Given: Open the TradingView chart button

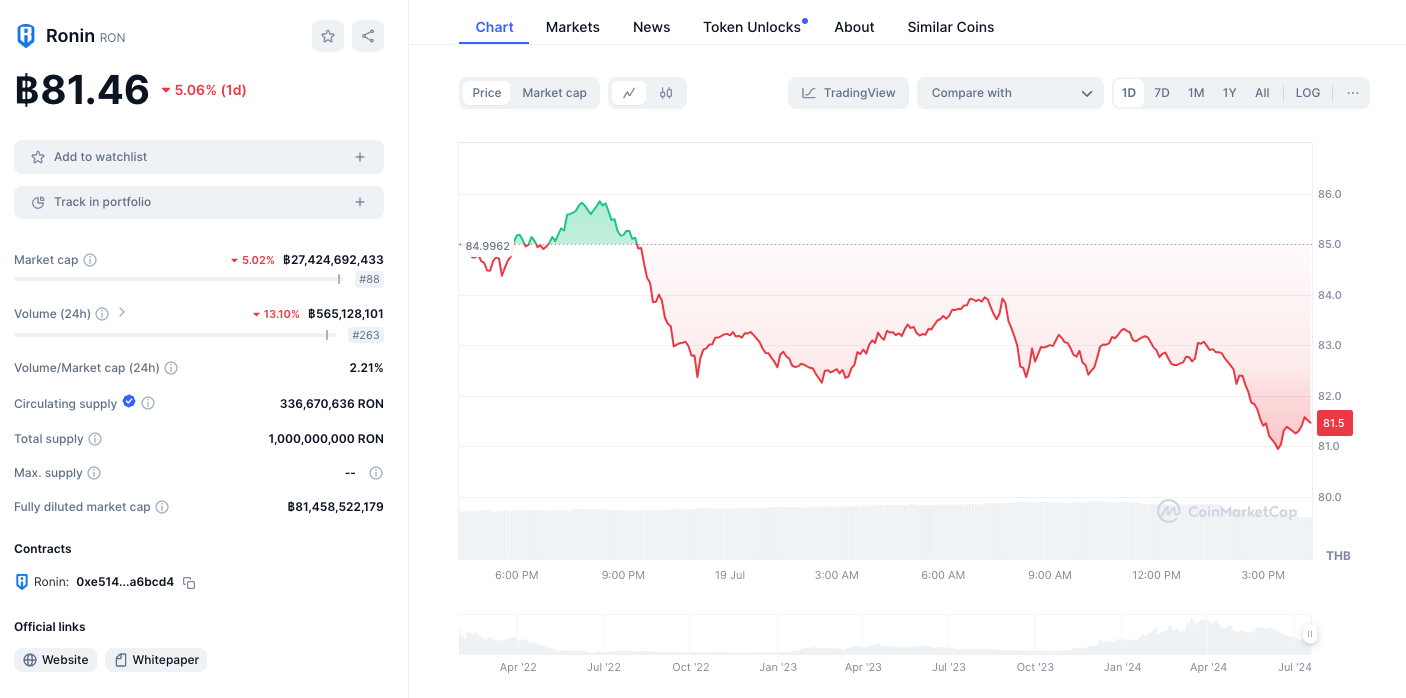Looking at the screenshot, I should pos(849,93).
